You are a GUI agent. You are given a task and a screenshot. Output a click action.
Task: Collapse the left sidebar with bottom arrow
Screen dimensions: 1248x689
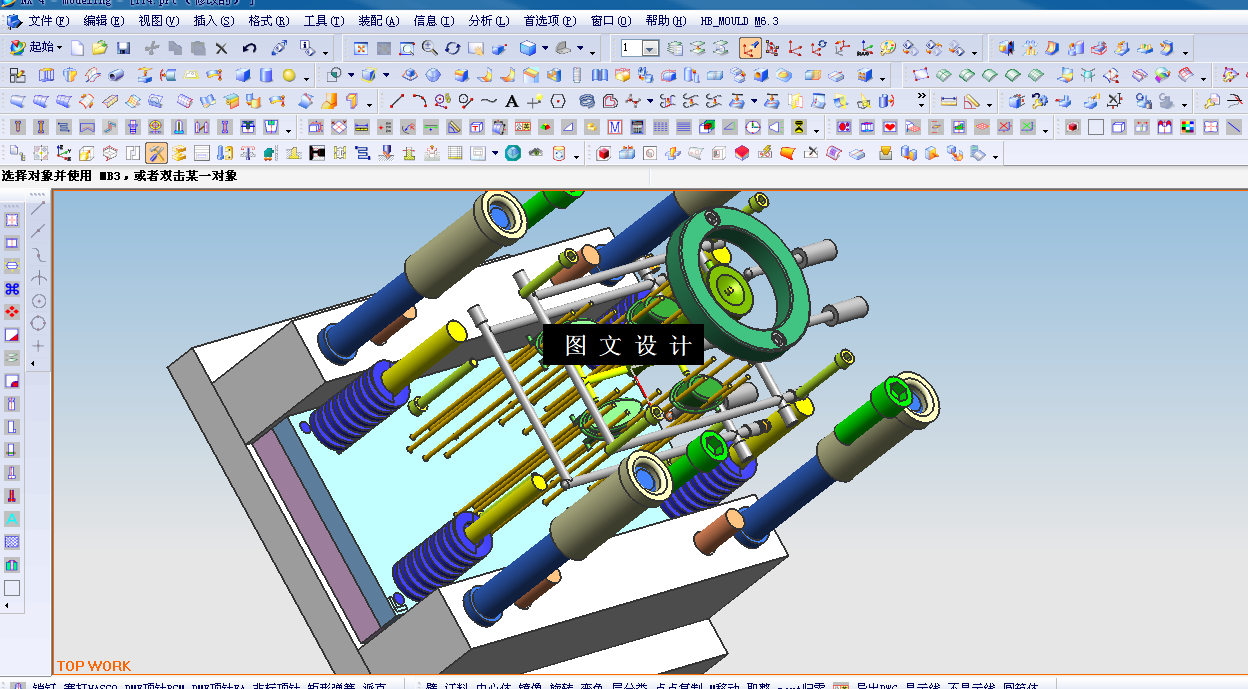point(8,605)
